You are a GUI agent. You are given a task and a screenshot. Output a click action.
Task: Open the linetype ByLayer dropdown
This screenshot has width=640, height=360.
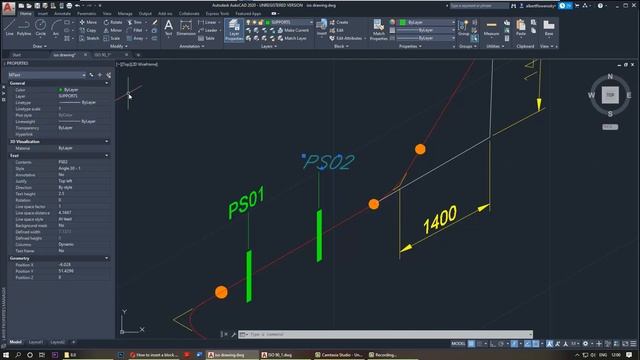pos(453,38)
